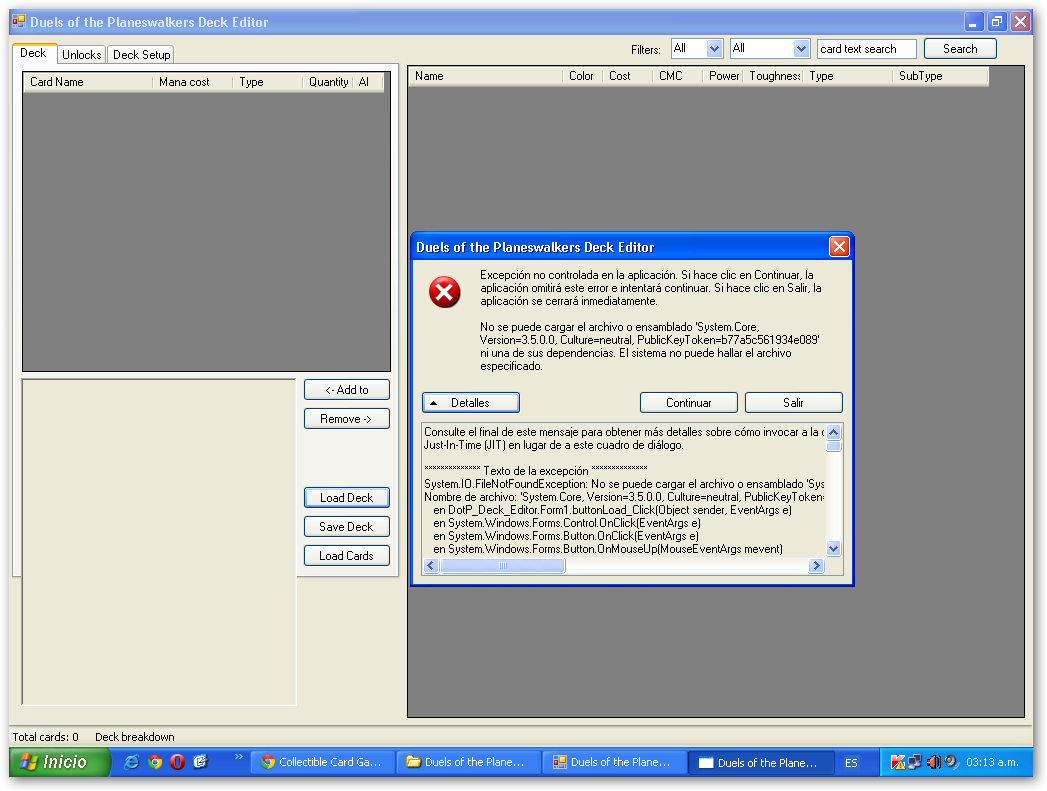Click the Salir button
The width and height of the screenshot is (1047, 791).
[793, 402]
